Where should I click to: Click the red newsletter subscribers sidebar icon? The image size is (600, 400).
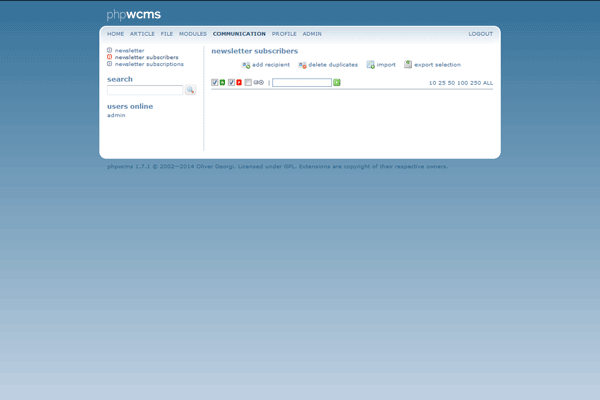(x=110, y=57)
